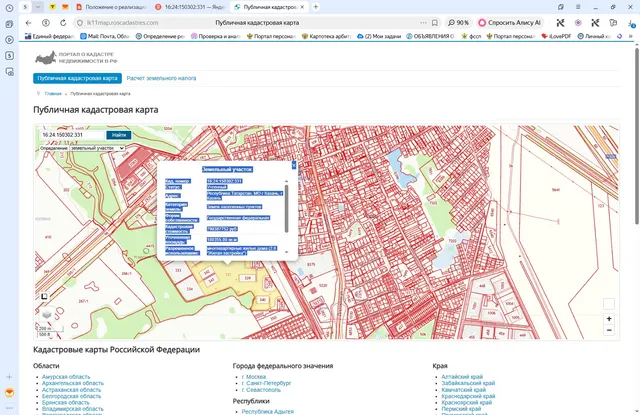640x415 pixels.
Task: Zoom in the map with plus
Action: pos(609,319)
